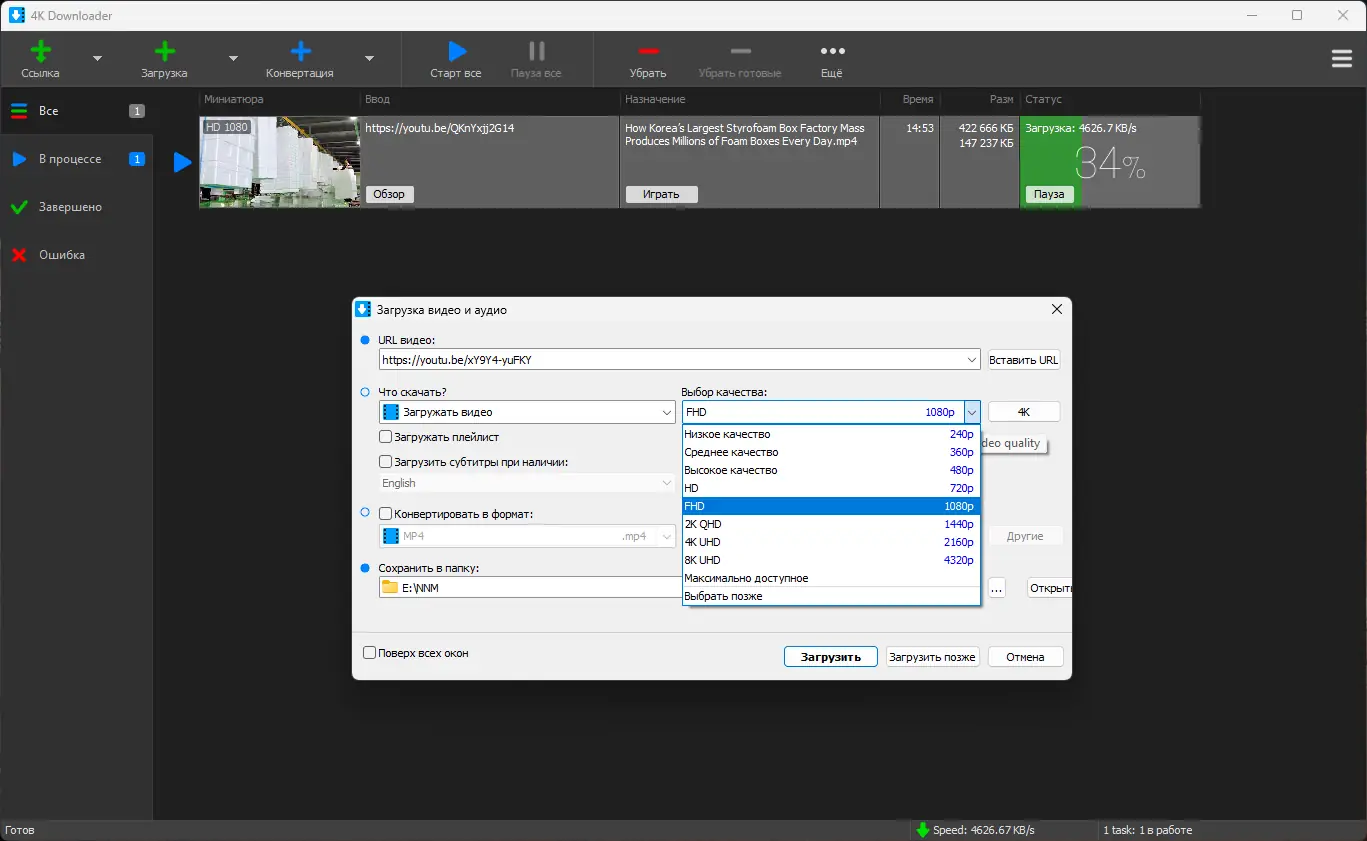Open the Ещё three-dots toolbar icon

pos(832,52)
